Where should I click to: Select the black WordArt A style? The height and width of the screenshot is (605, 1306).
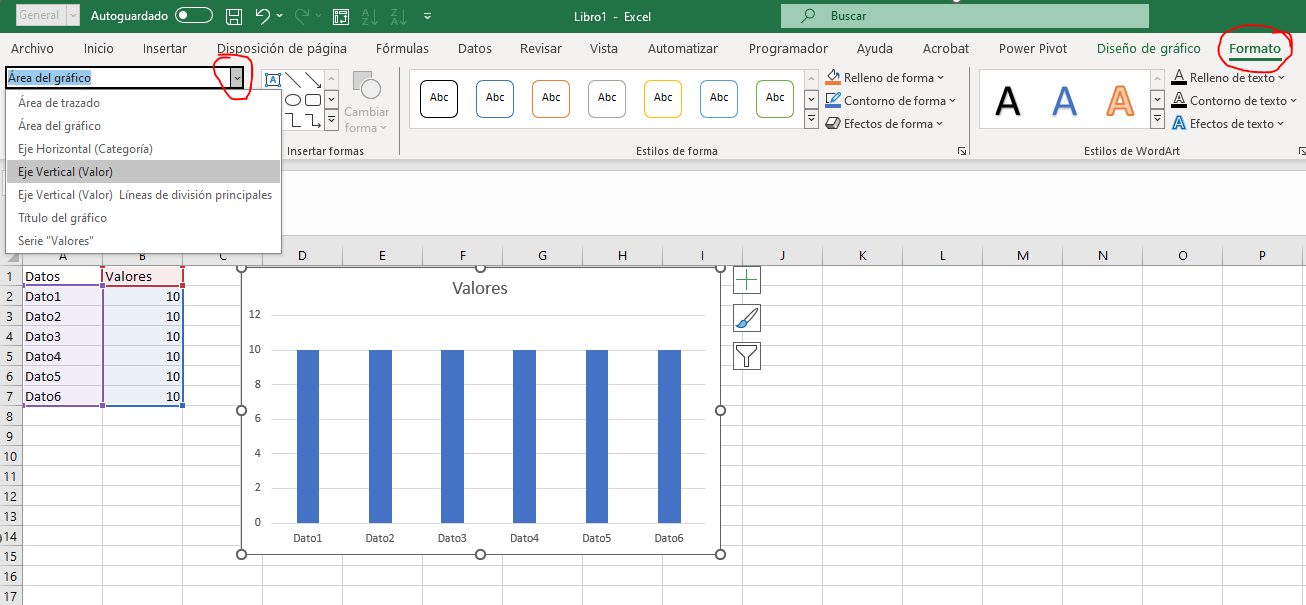(1008, 100)
